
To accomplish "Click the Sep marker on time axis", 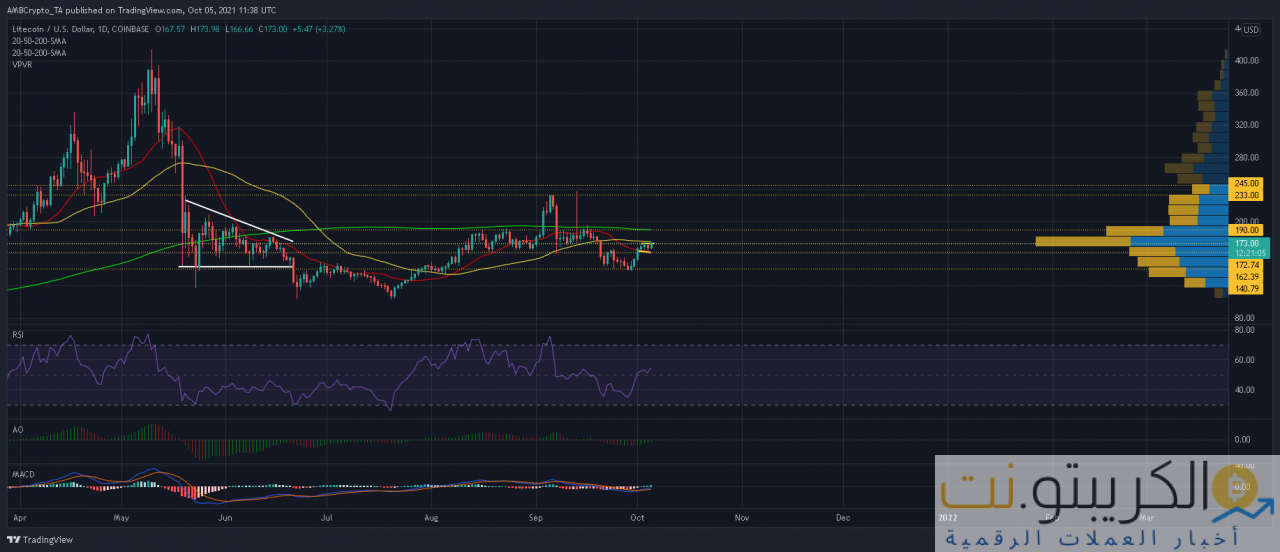I will 535,519.
